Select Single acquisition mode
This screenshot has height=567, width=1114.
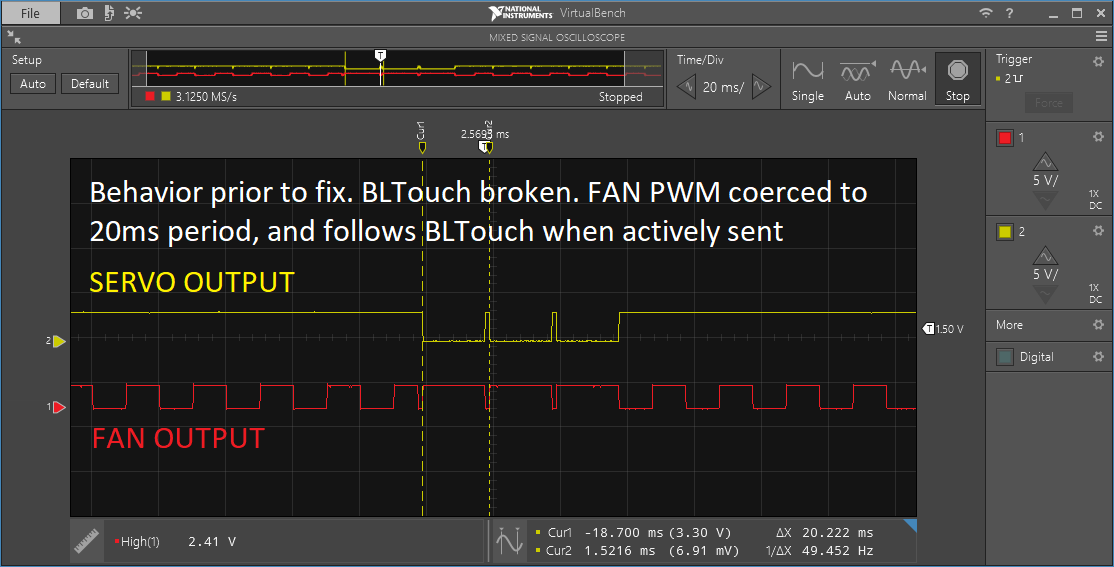coord(808,80)
